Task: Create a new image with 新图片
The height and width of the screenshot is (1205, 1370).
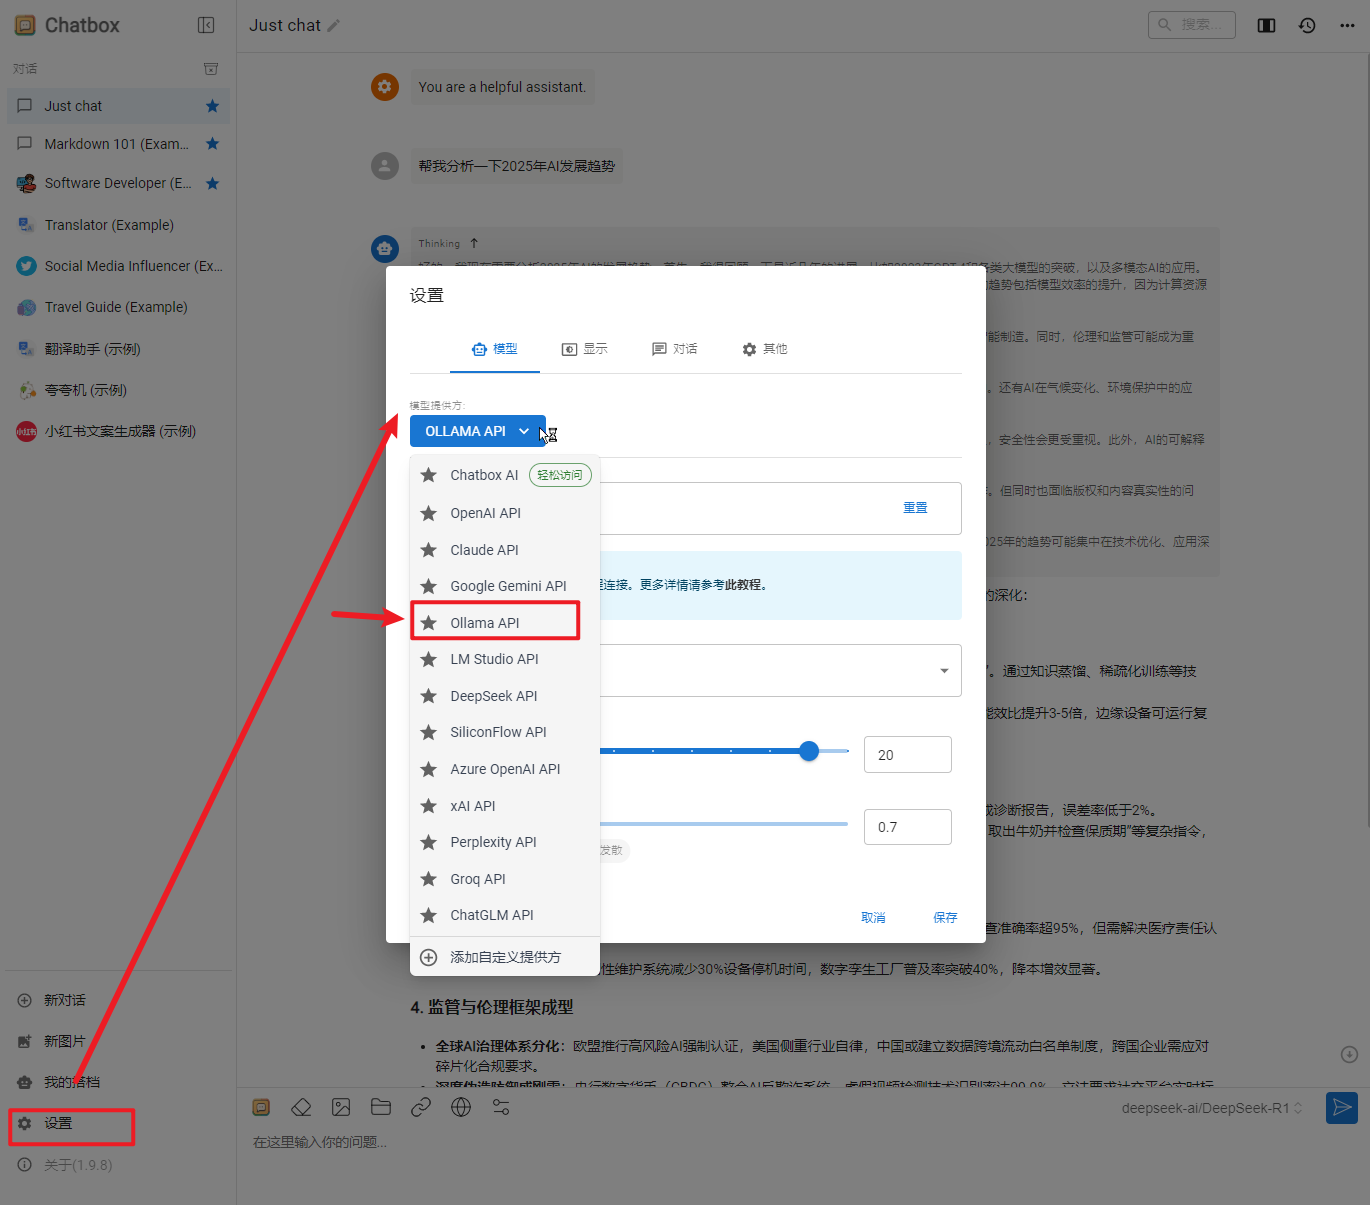Action: (118, 1041)
